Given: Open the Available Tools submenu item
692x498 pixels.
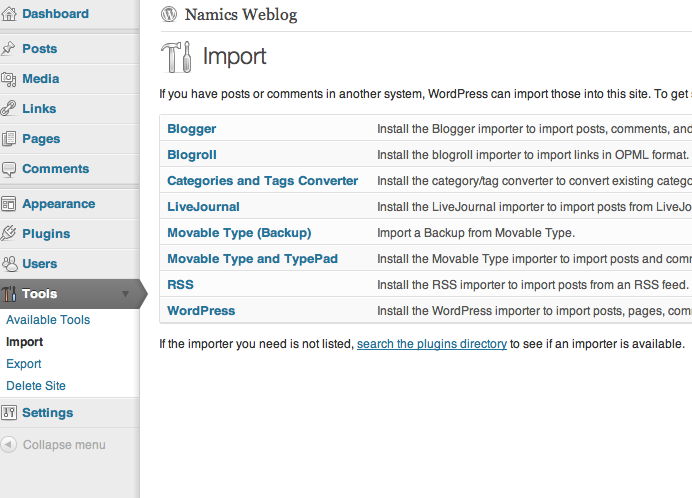Looking at the screenshot, I should click(48, 320).
